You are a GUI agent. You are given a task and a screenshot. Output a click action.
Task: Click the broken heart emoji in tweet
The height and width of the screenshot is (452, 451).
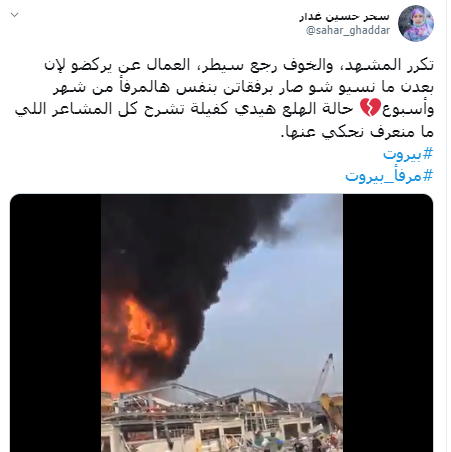point(370,108)
